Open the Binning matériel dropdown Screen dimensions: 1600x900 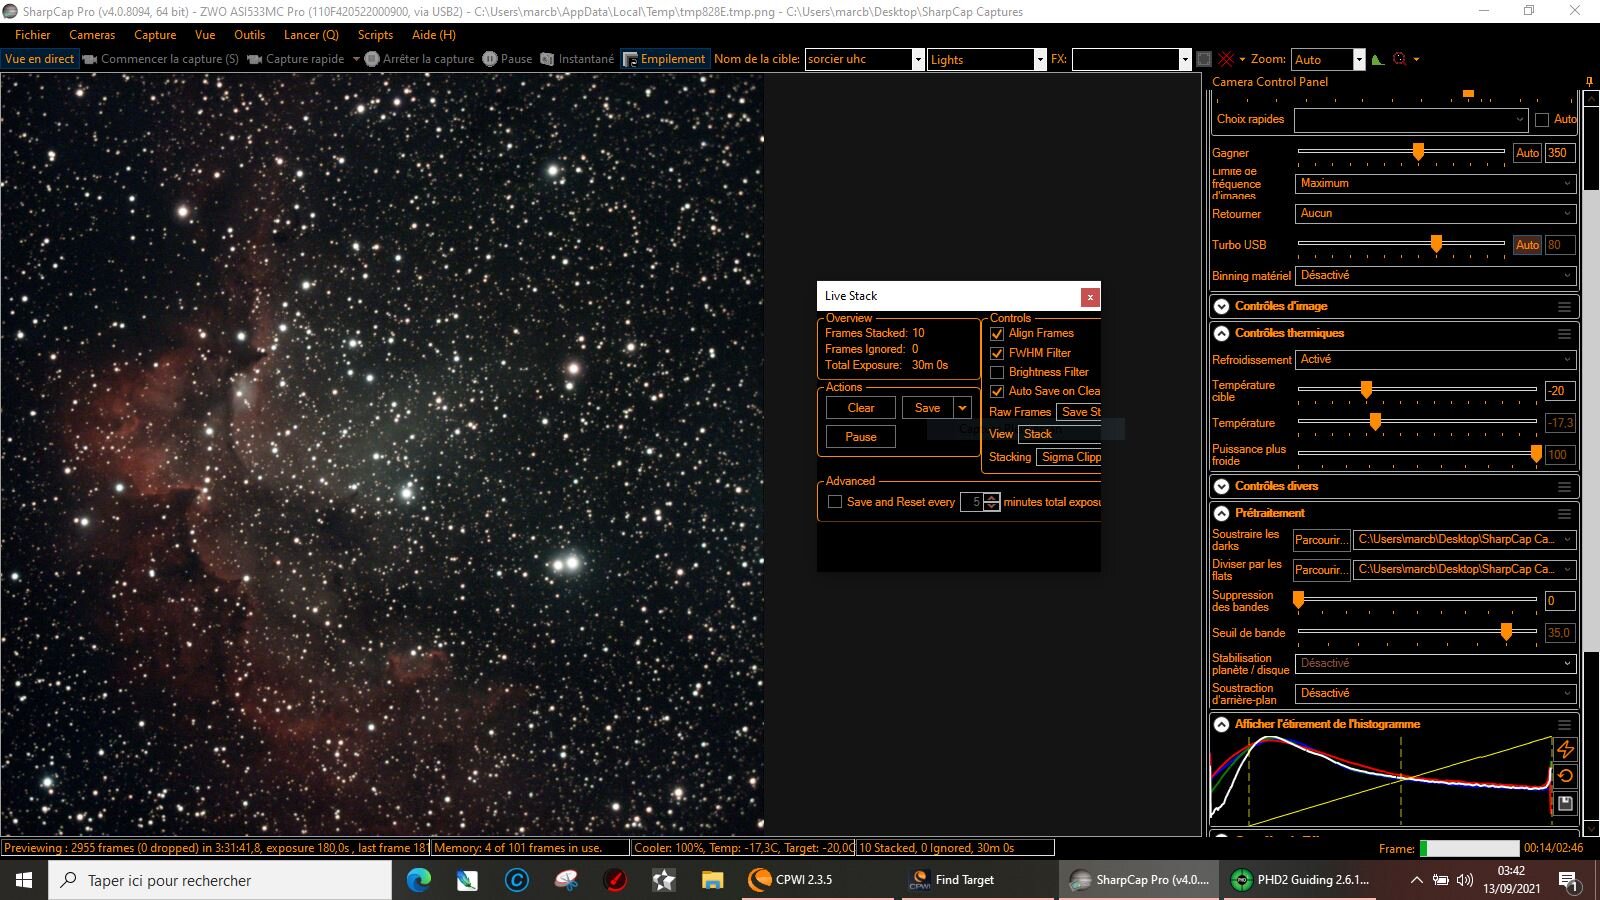[x=1436, y=275]
